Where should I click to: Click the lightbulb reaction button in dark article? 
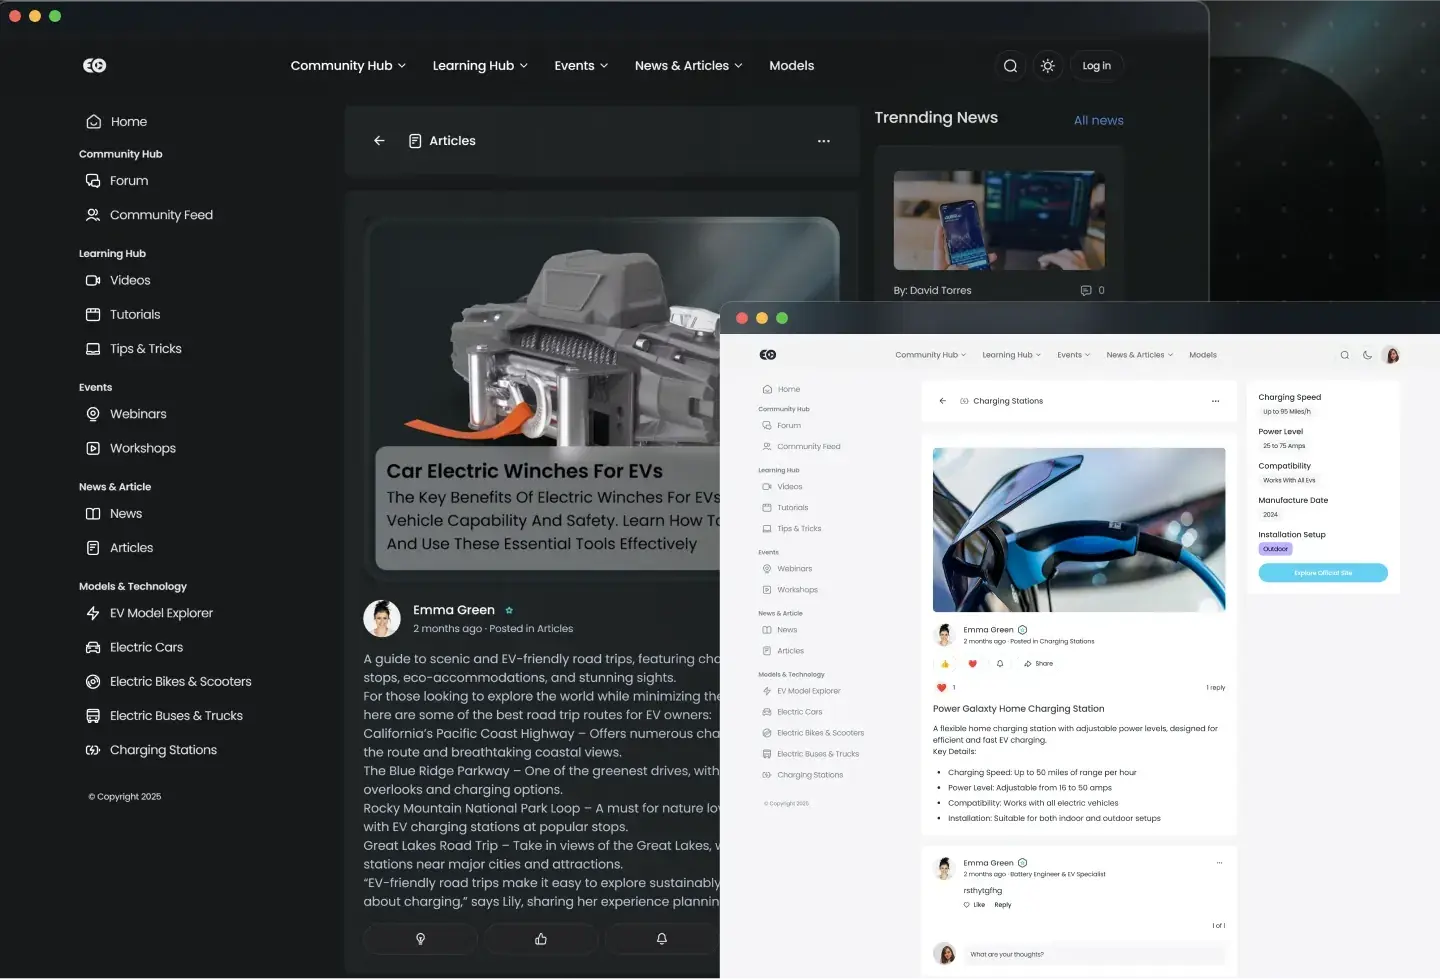pos(421,939)
